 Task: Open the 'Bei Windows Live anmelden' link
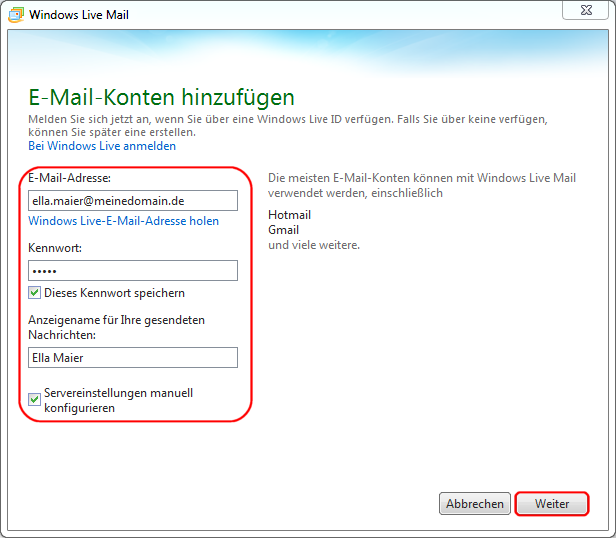click(102, 146)
